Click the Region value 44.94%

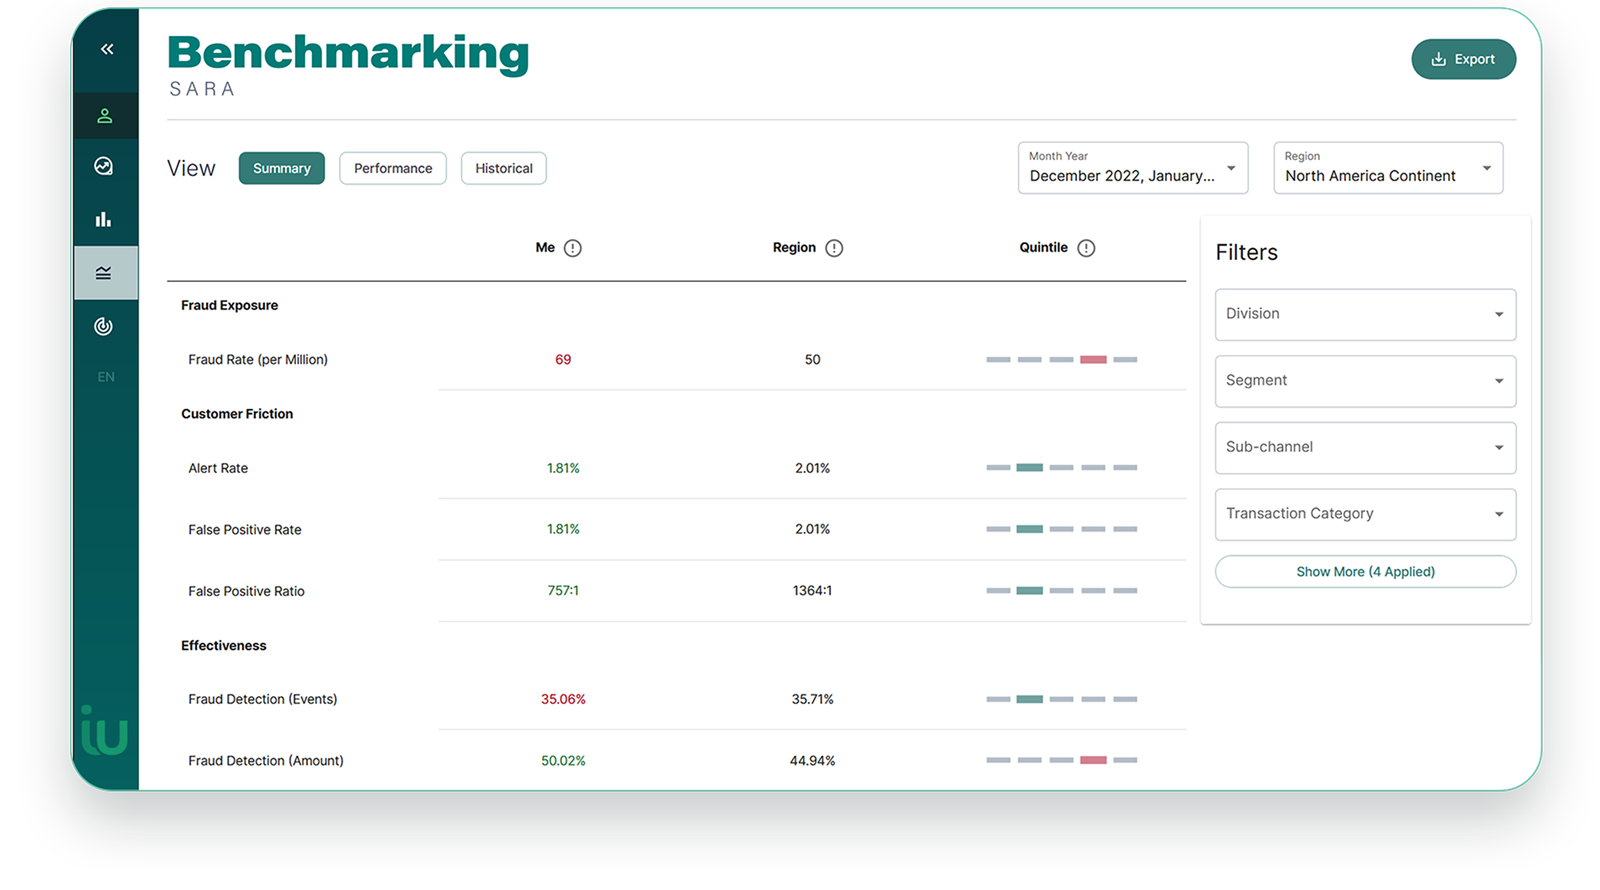[812, 761]
